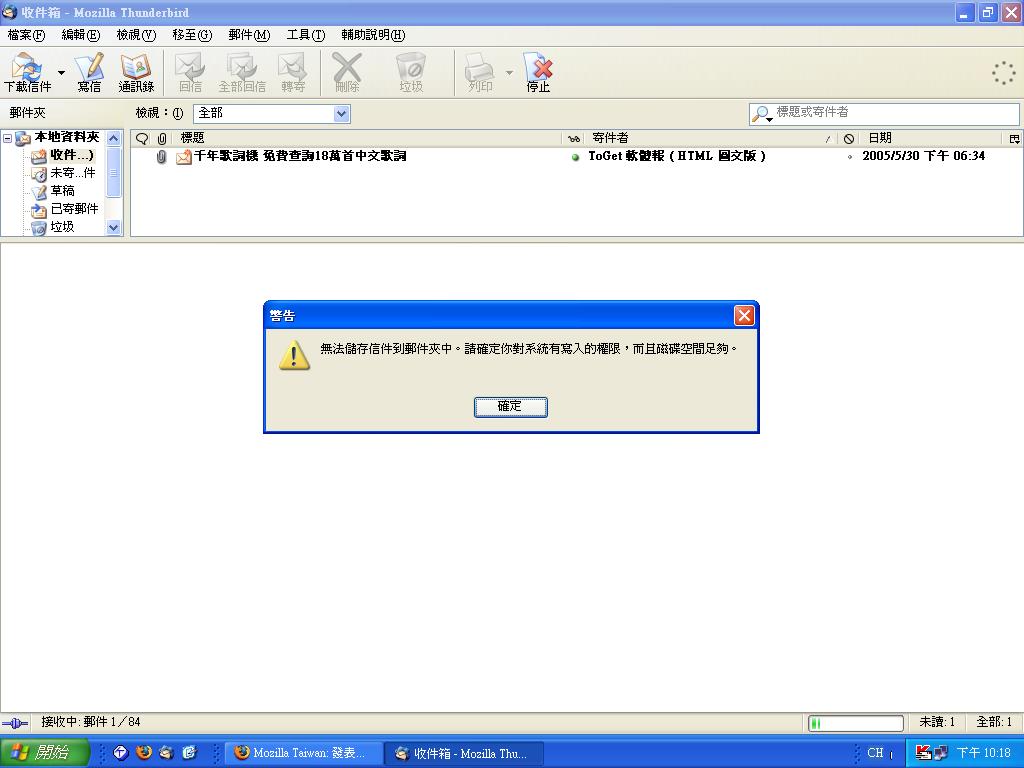Click 收件箱 - Mozilla Thu... taskbar button
The image size is (1024, 768).
click(x=465, y=753)
